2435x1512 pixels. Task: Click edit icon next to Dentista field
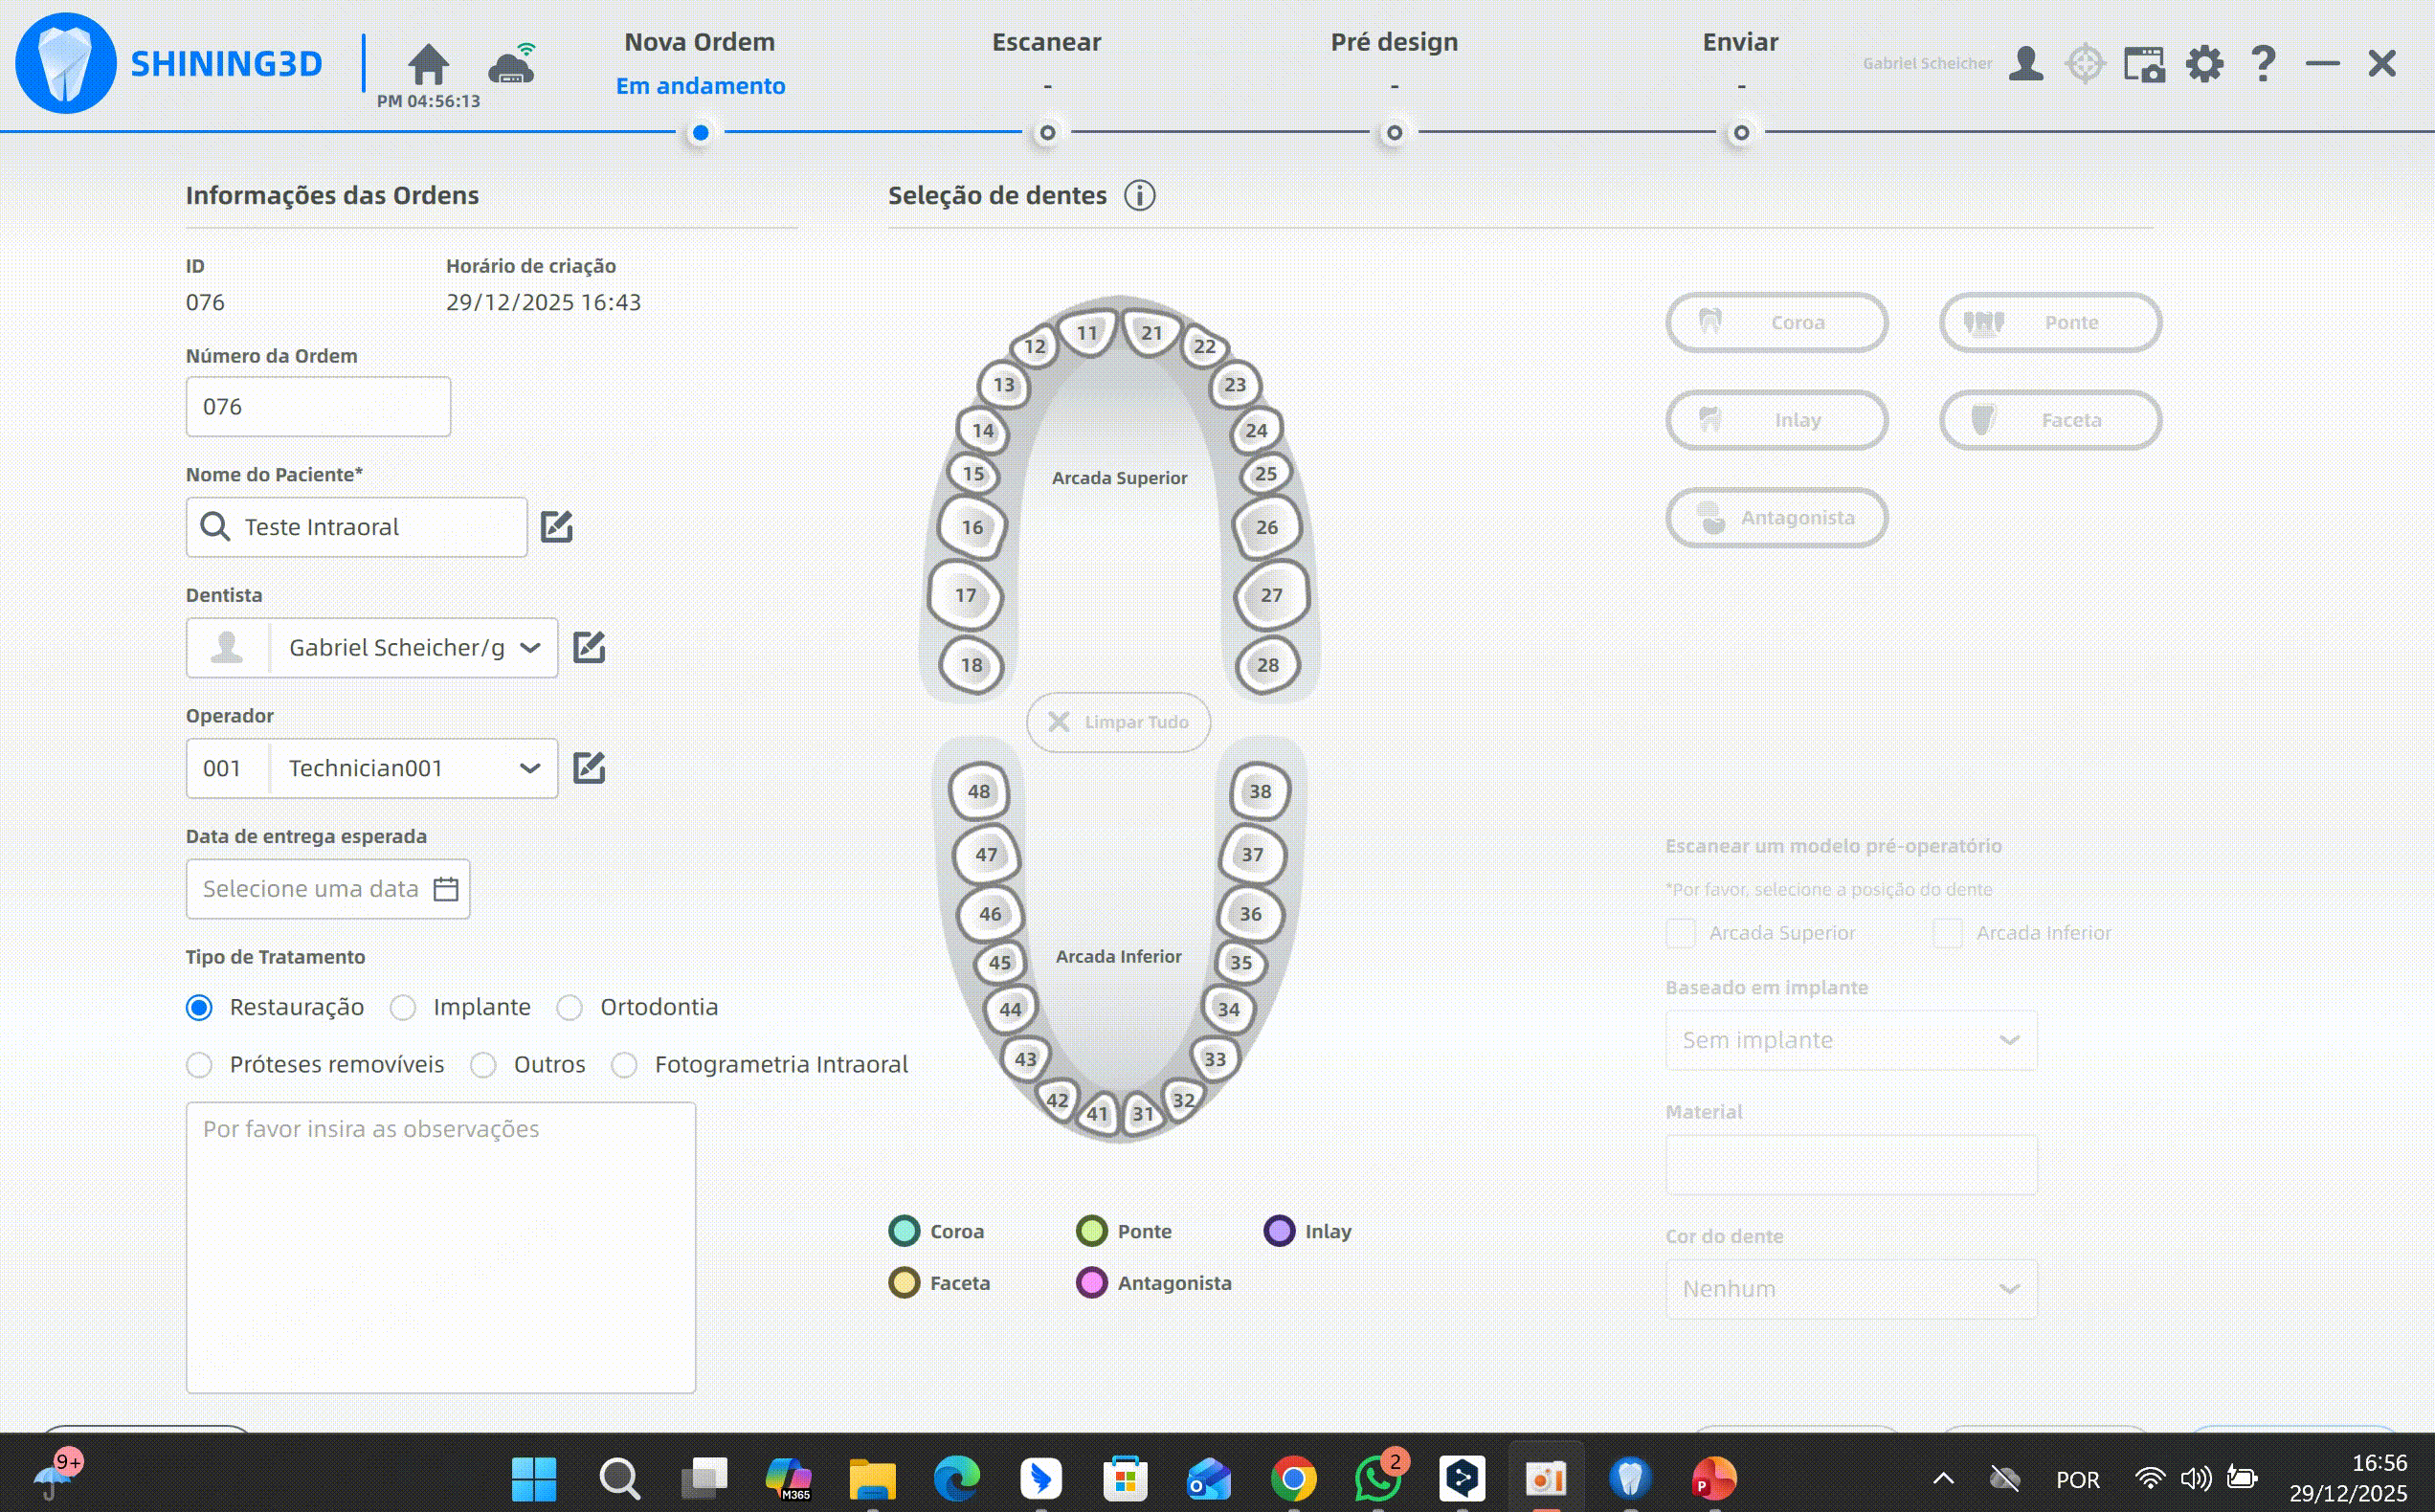coord(589,648)
